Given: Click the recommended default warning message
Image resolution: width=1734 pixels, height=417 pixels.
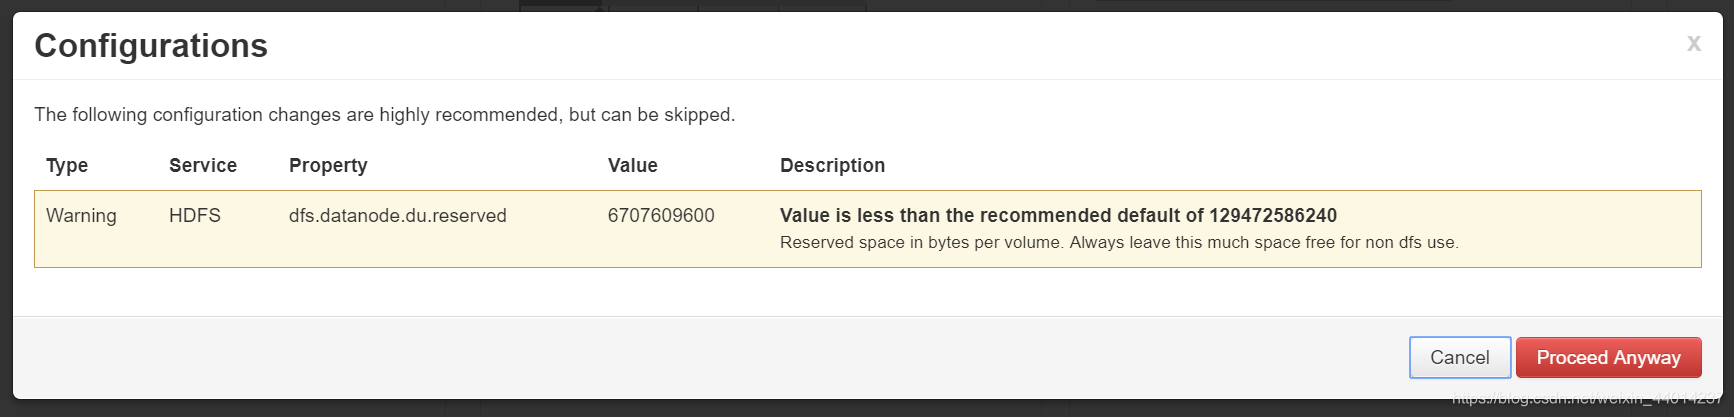Looking at the screenshot, I should [1058, 216].
